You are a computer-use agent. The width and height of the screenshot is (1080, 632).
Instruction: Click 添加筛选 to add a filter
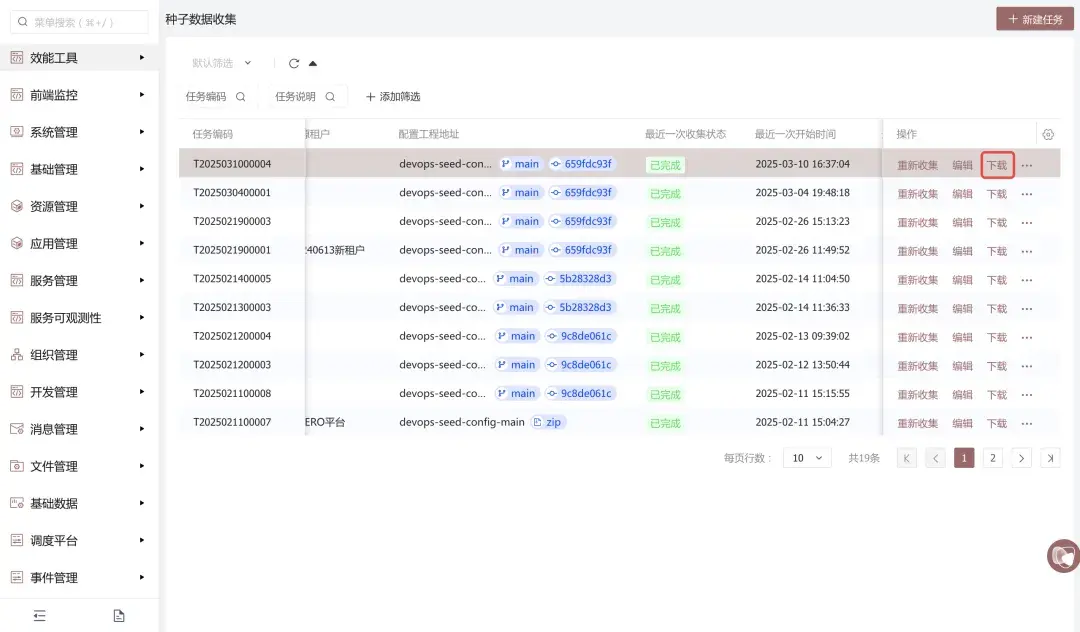pos(393,97)
